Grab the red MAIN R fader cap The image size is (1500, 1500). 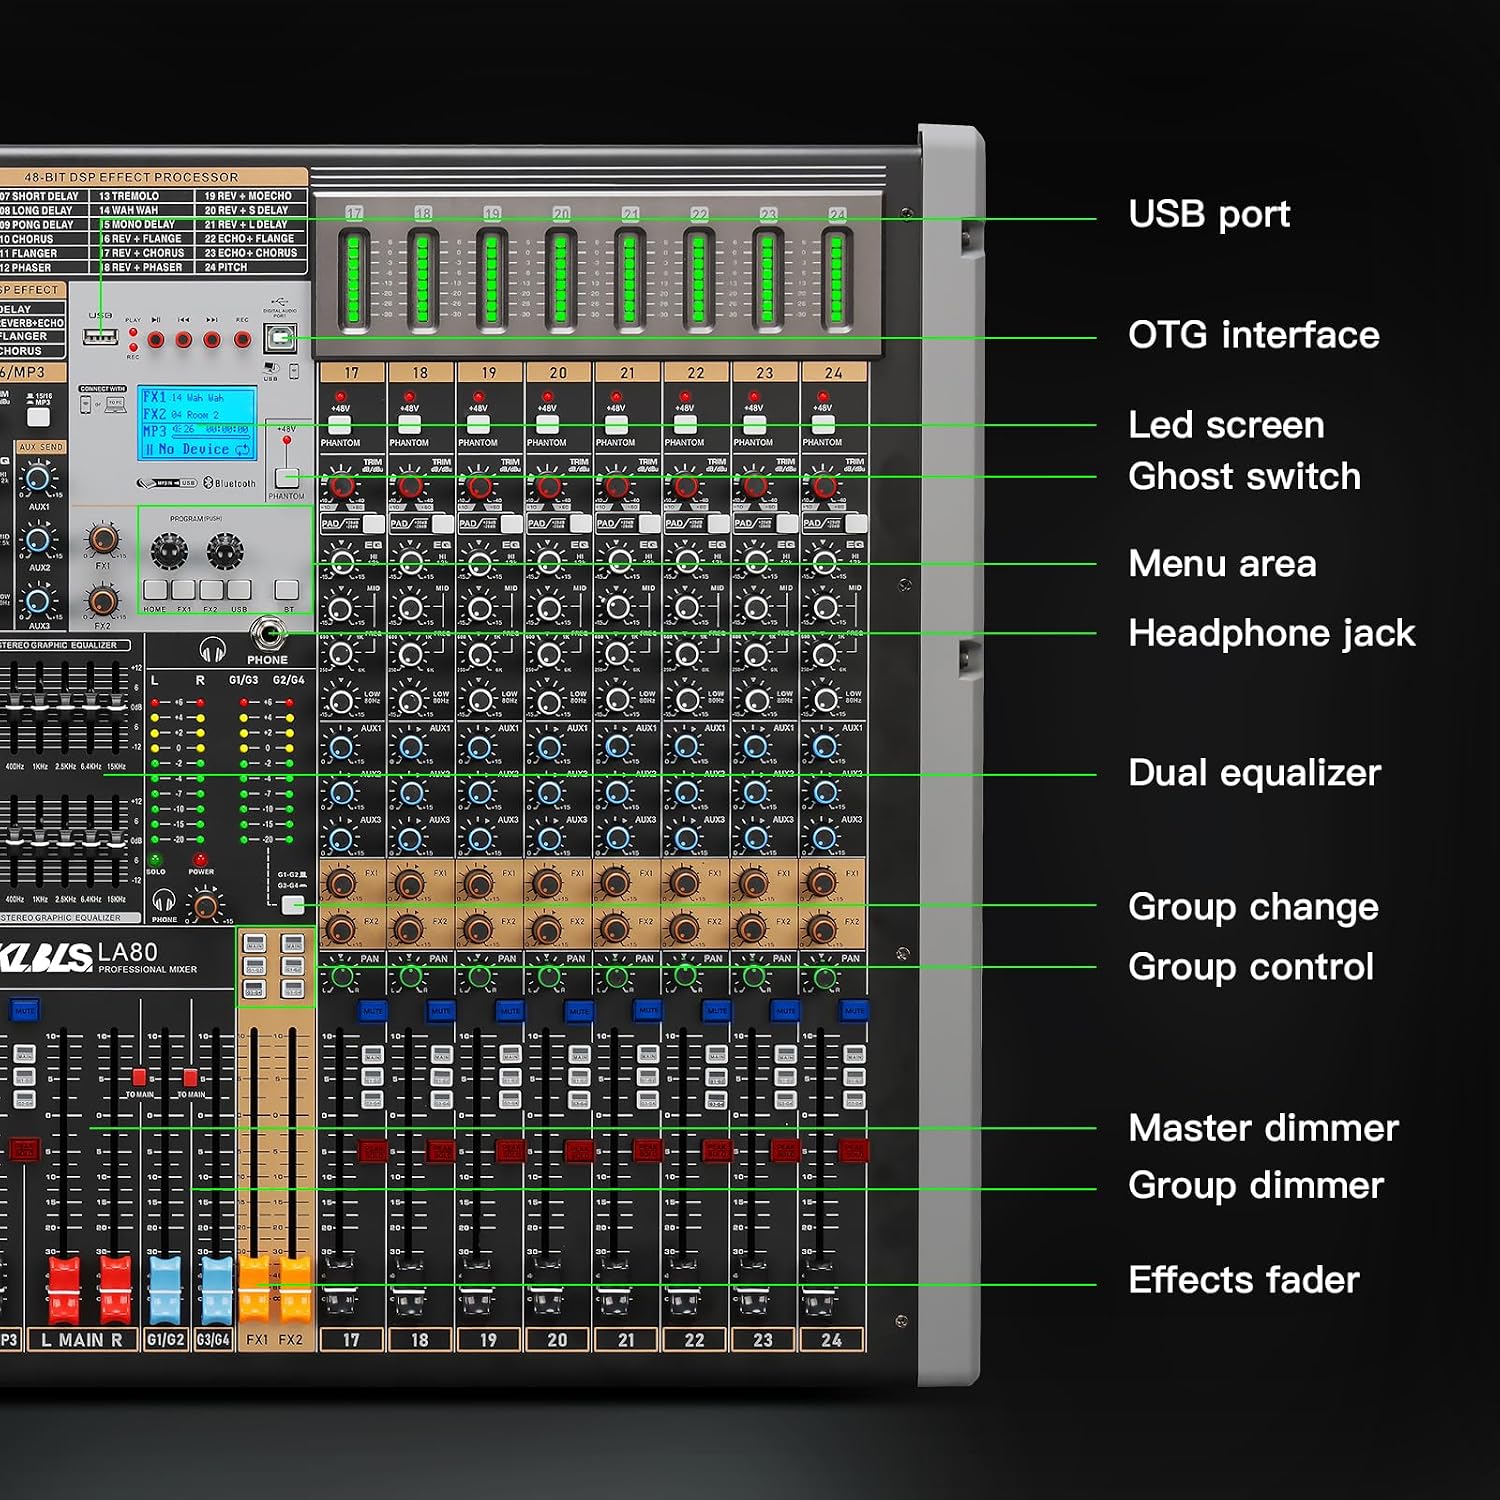pos(115,1289)
